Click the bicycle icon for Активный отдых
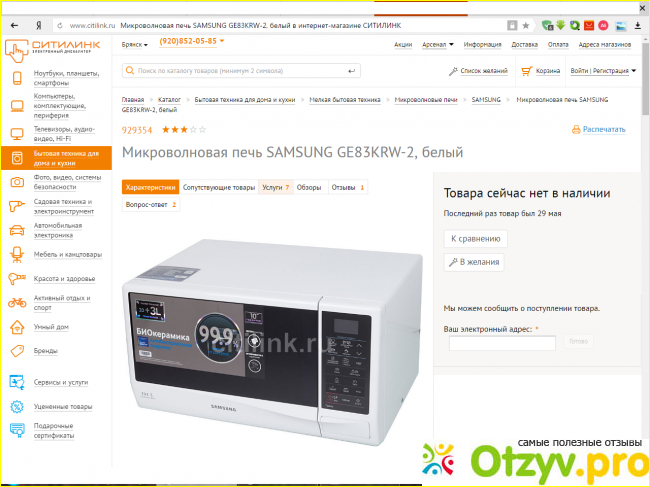This screenshot has width=650, height=487. point(17,303)
